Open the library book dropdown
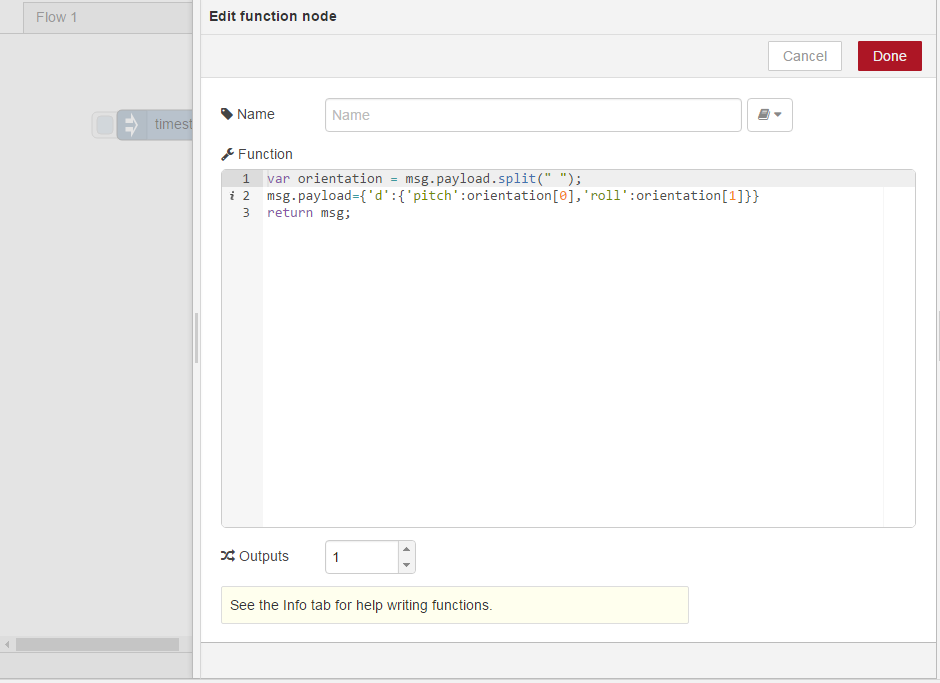This screenshot has width=940, height=683. click(x=769, y=115)
